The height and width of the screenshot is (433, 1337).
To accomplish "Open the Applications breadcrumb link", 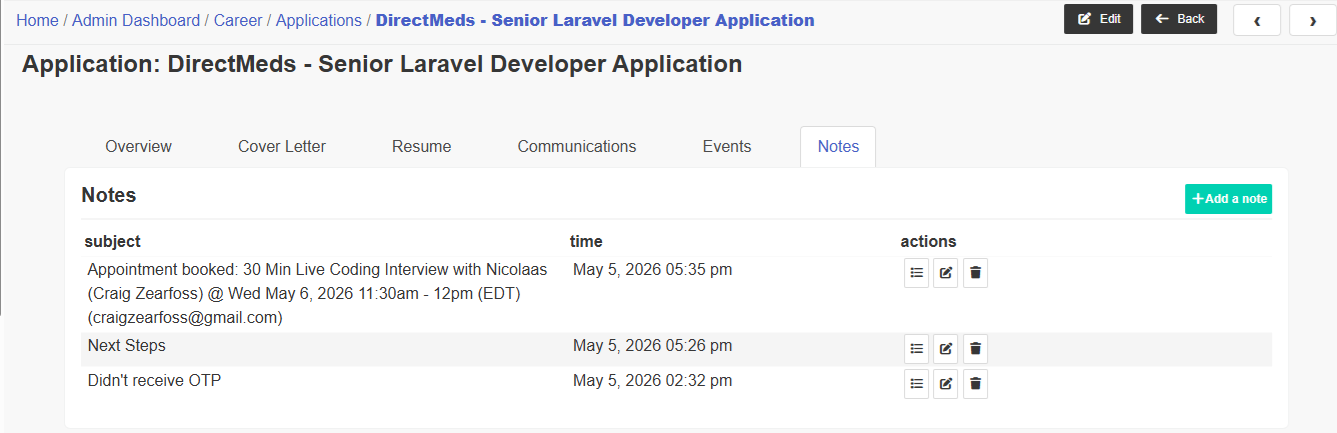I will coord(319,20).
